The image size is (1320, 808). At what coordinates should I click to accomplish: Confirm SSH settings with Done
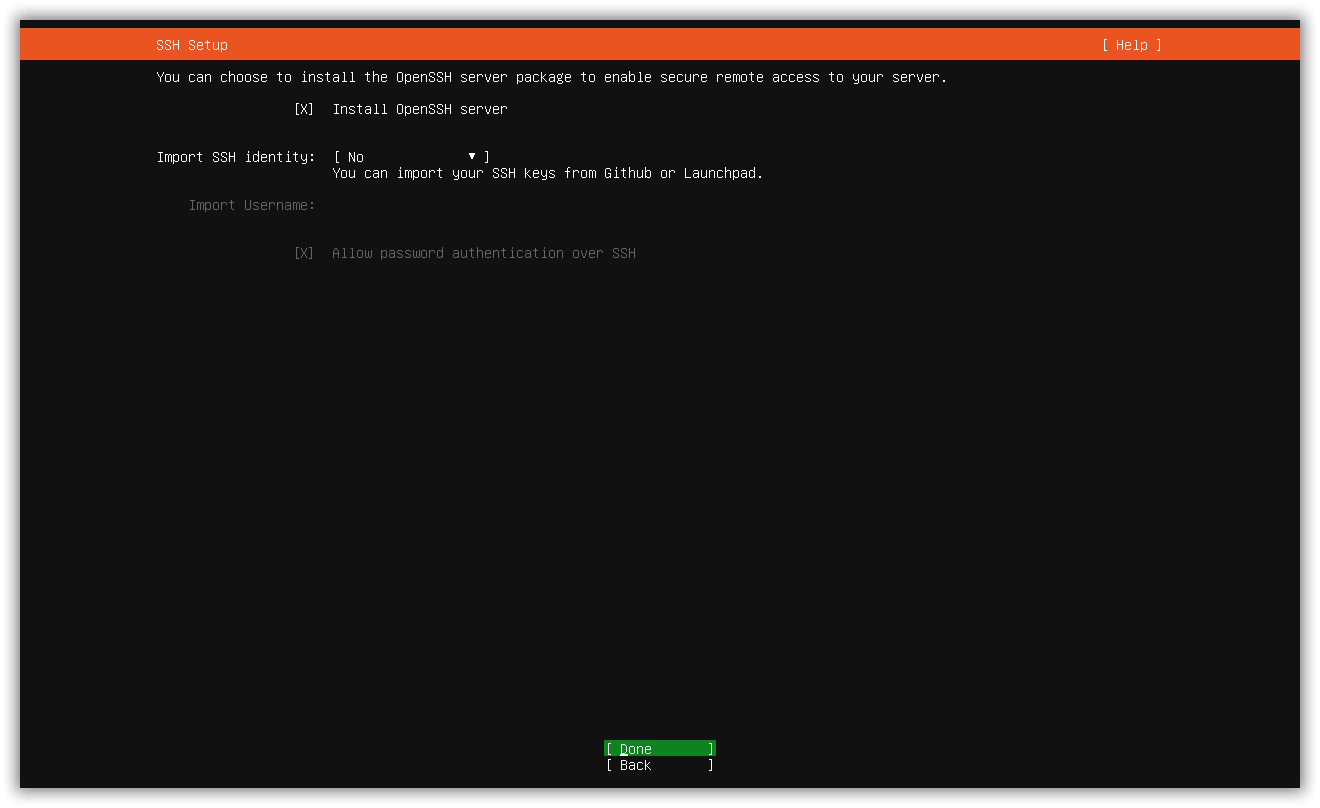pos(659,748)
